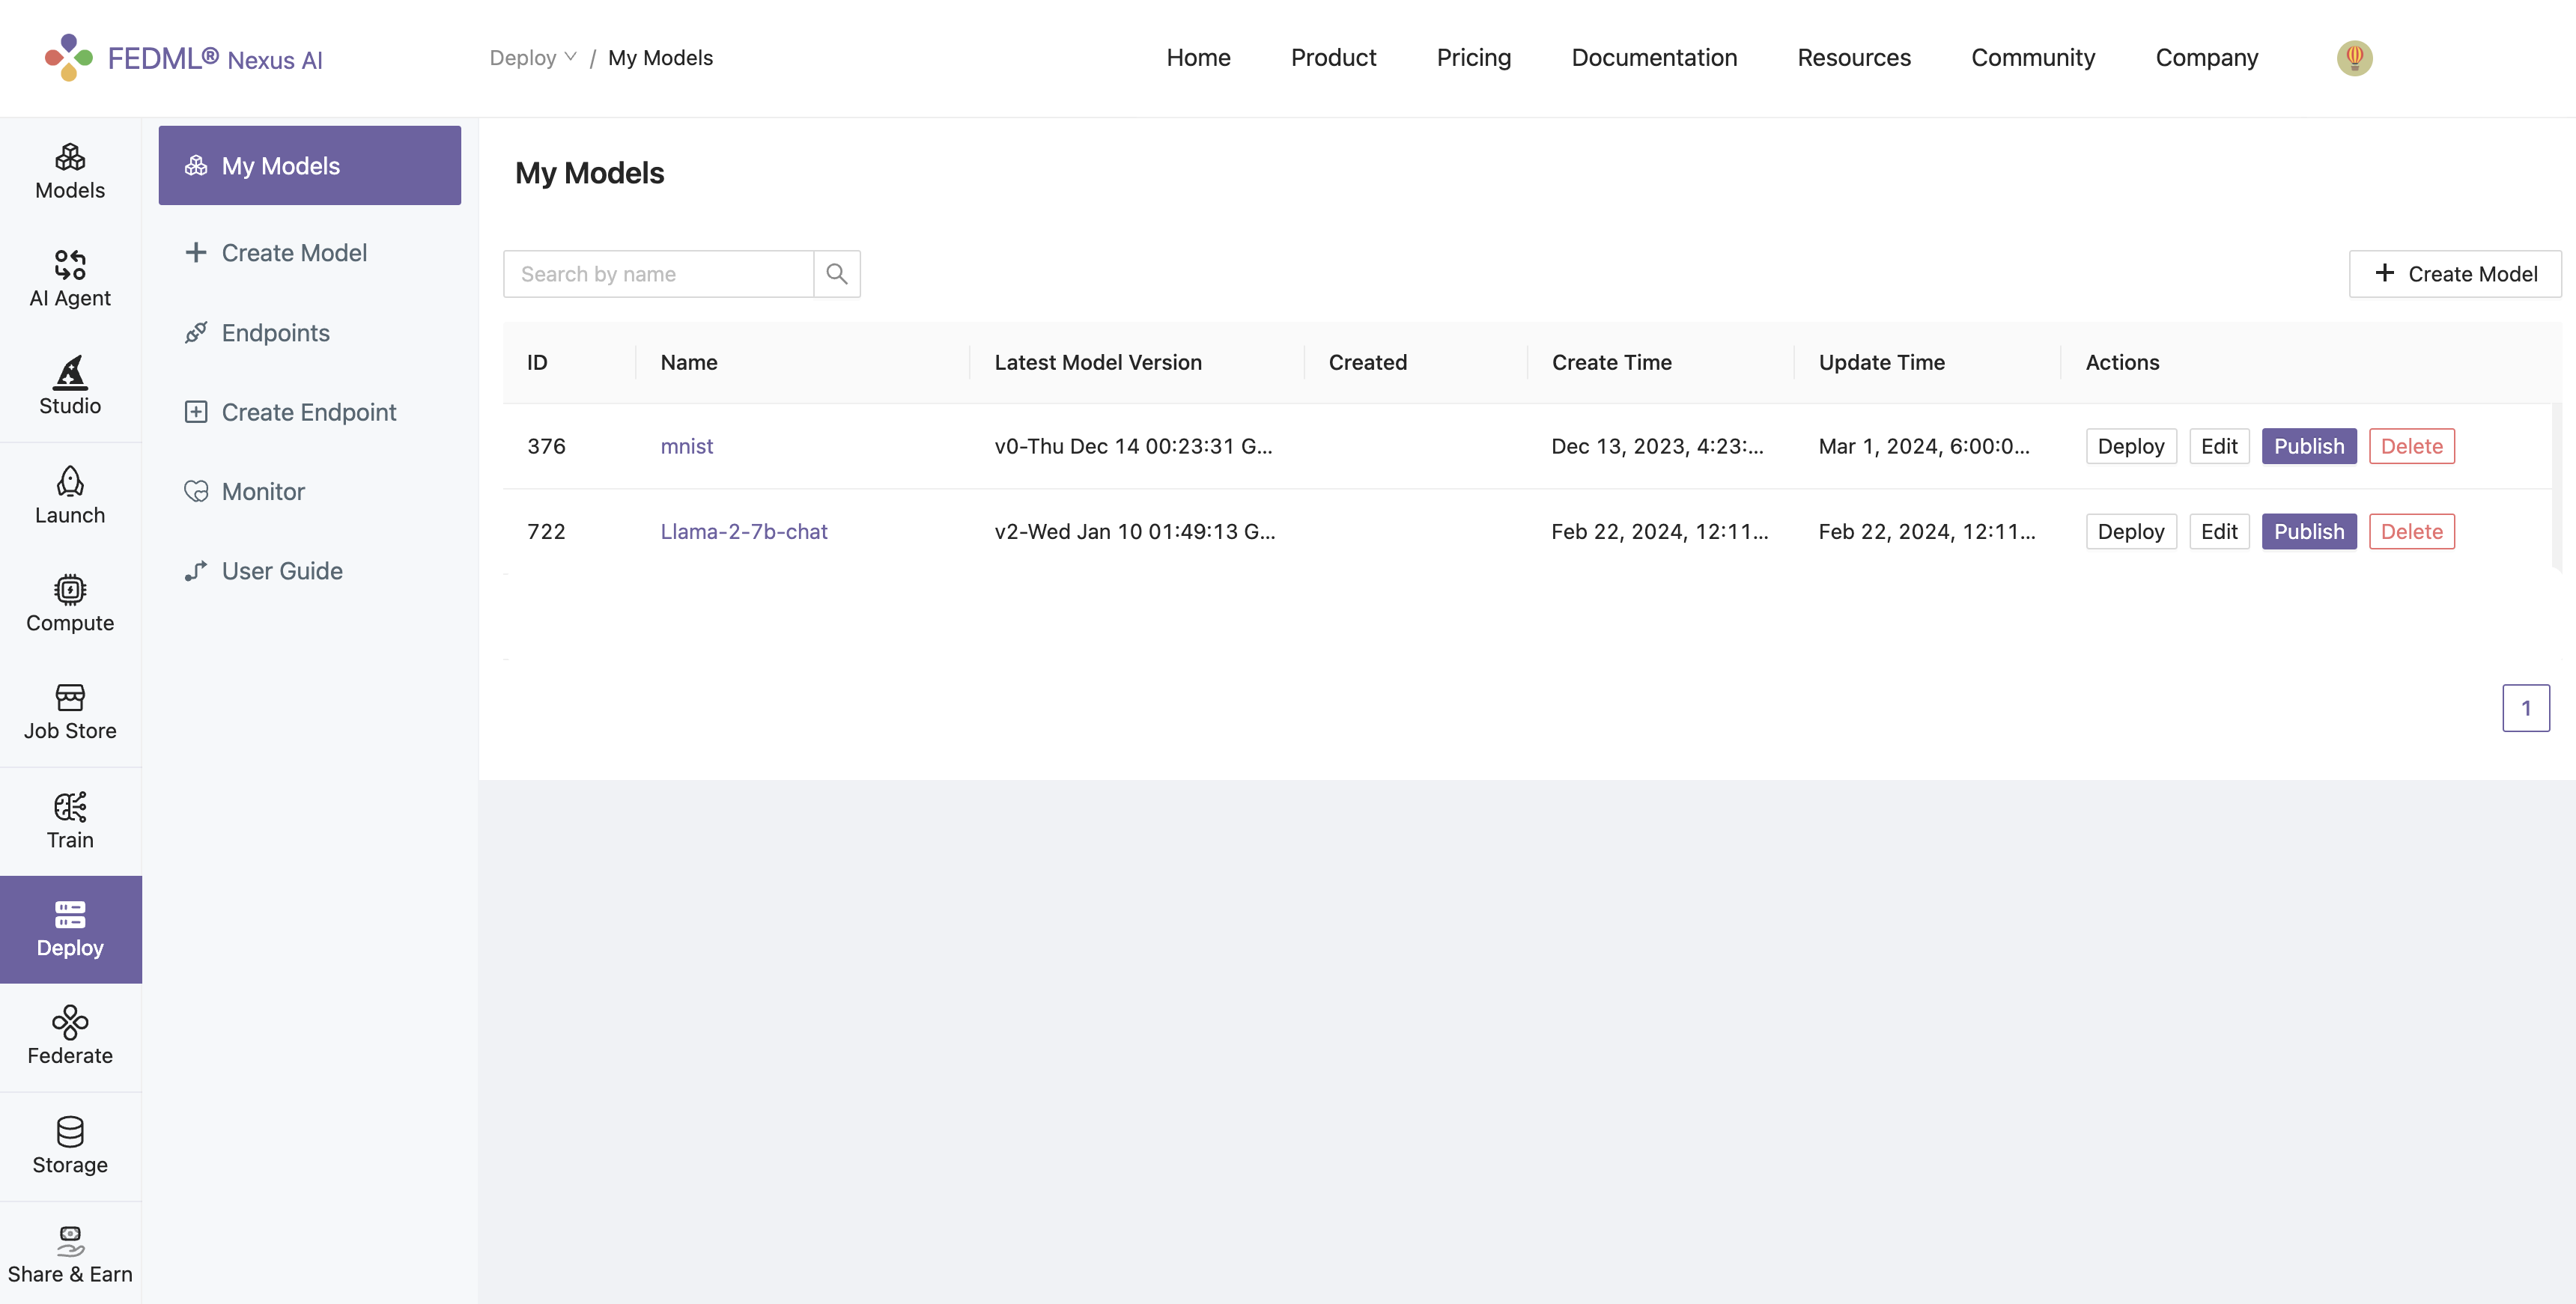This screenshot has height=1304, width=2576.
Task: Go to Studio in sidebar
Action: tap(70, 386)
